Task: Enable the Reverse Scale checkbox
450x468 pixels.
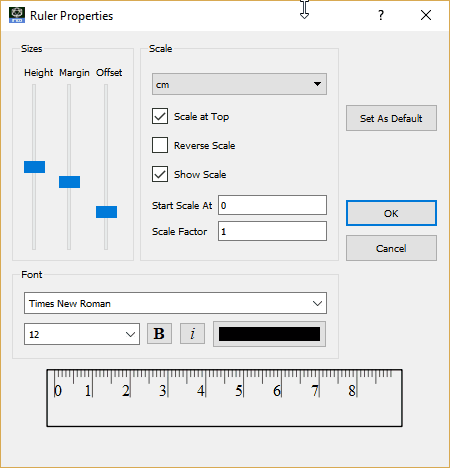Action: [x=160, y=145]
